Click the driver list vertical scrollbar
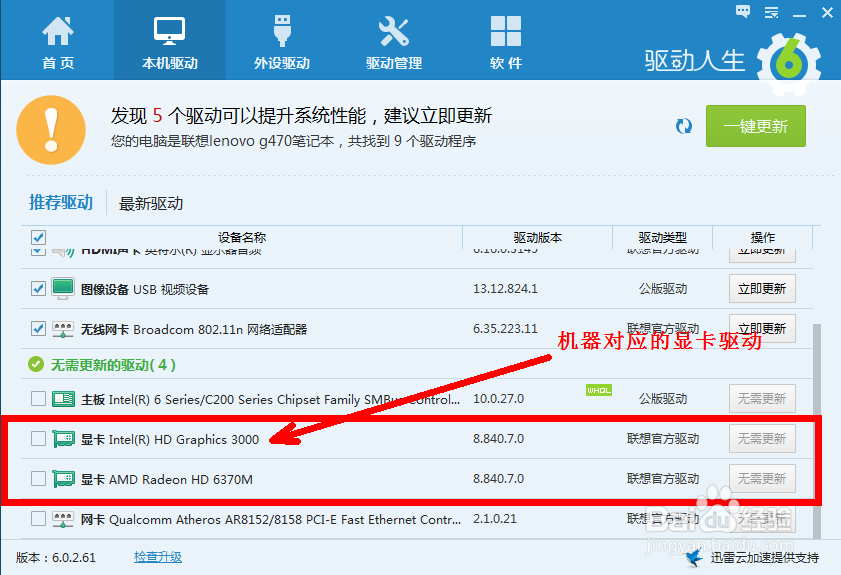This screenshot has width=841, height=575. 817,431
